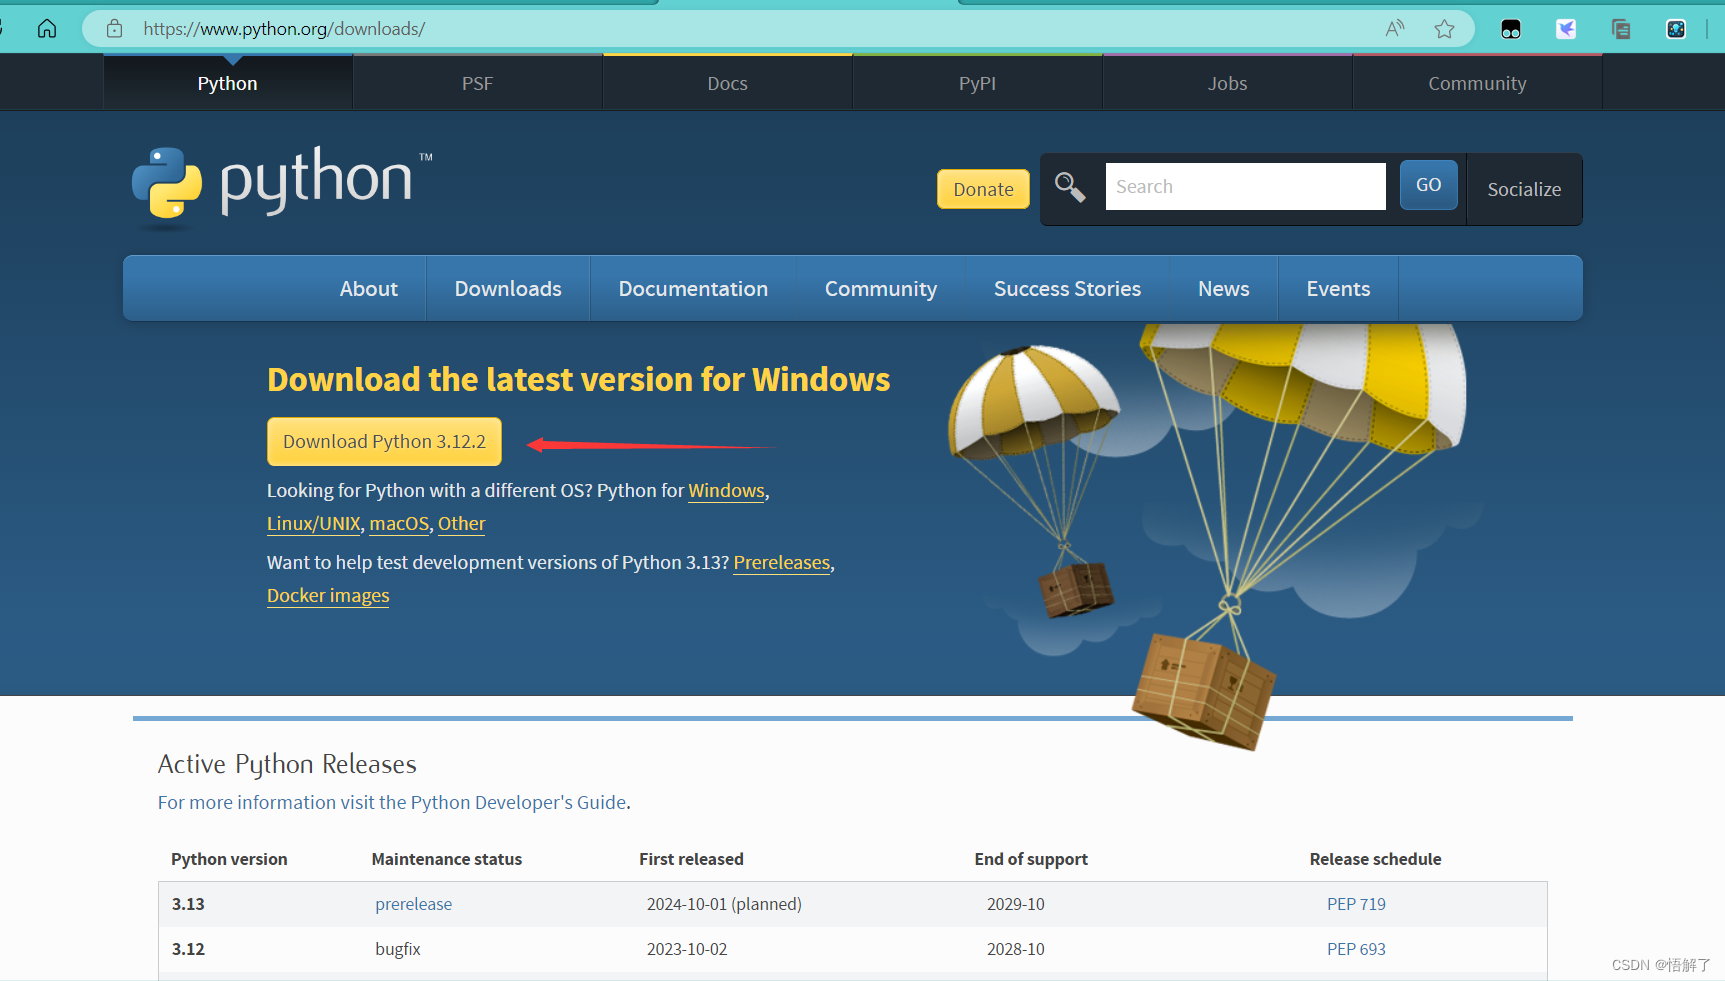Click the Release schedule column header

[1375, 859]
